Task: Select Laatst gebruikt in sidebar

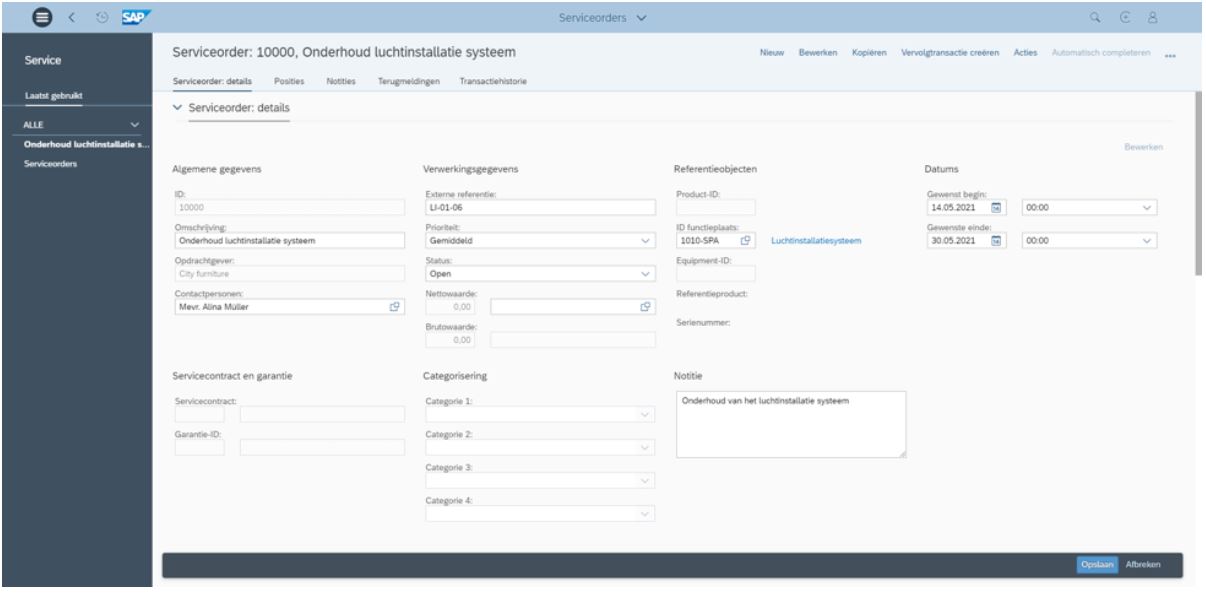Action: coord(52,97)
